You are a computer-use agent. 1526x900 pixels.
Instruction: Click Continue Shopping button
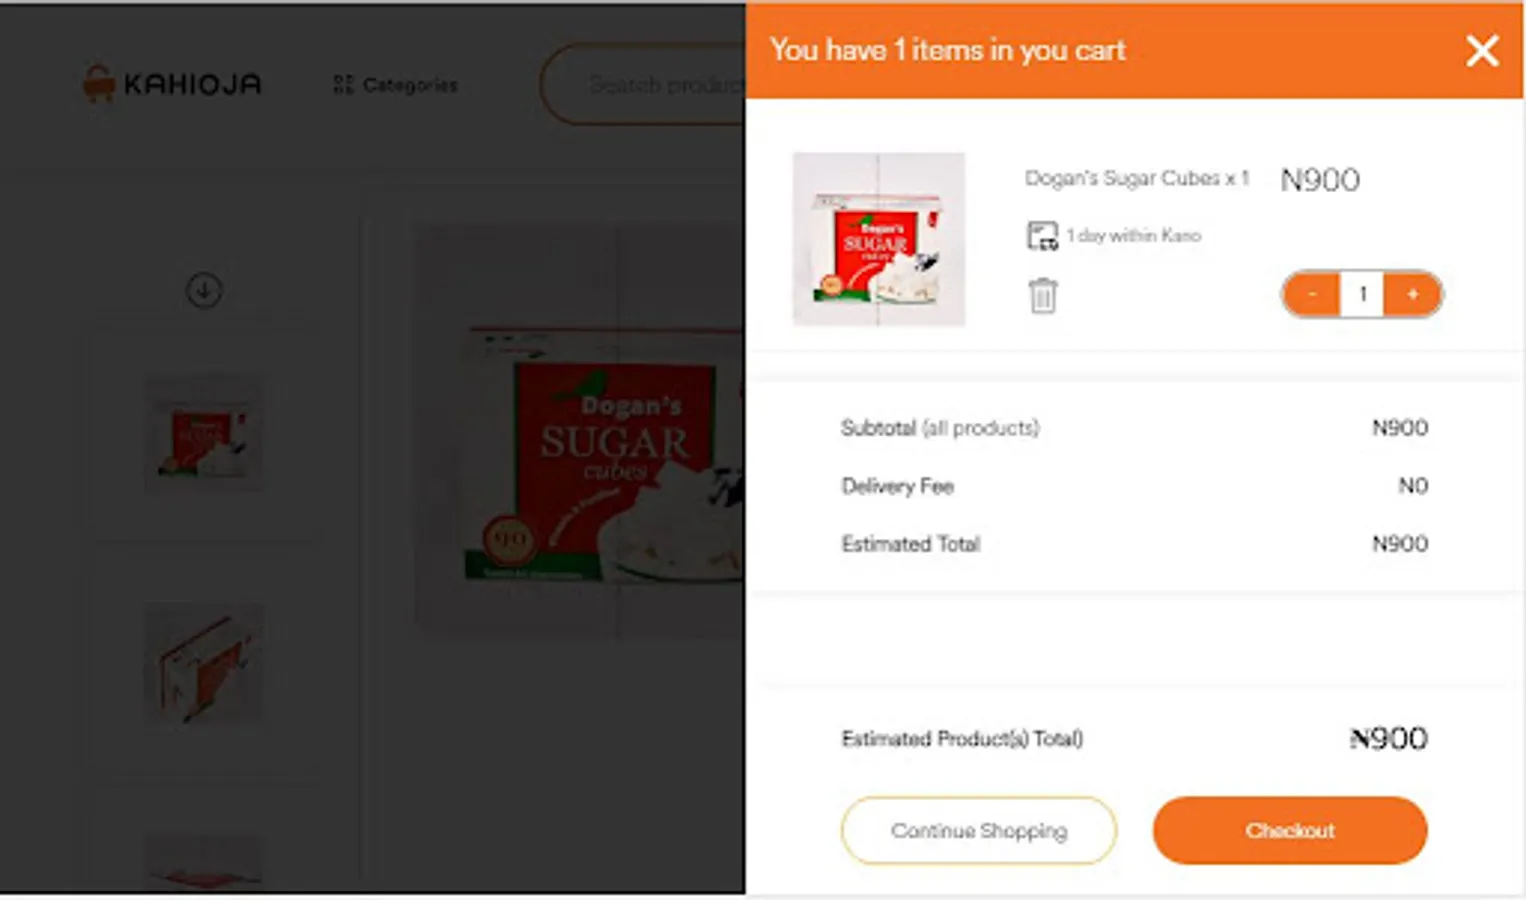point(978,830)
